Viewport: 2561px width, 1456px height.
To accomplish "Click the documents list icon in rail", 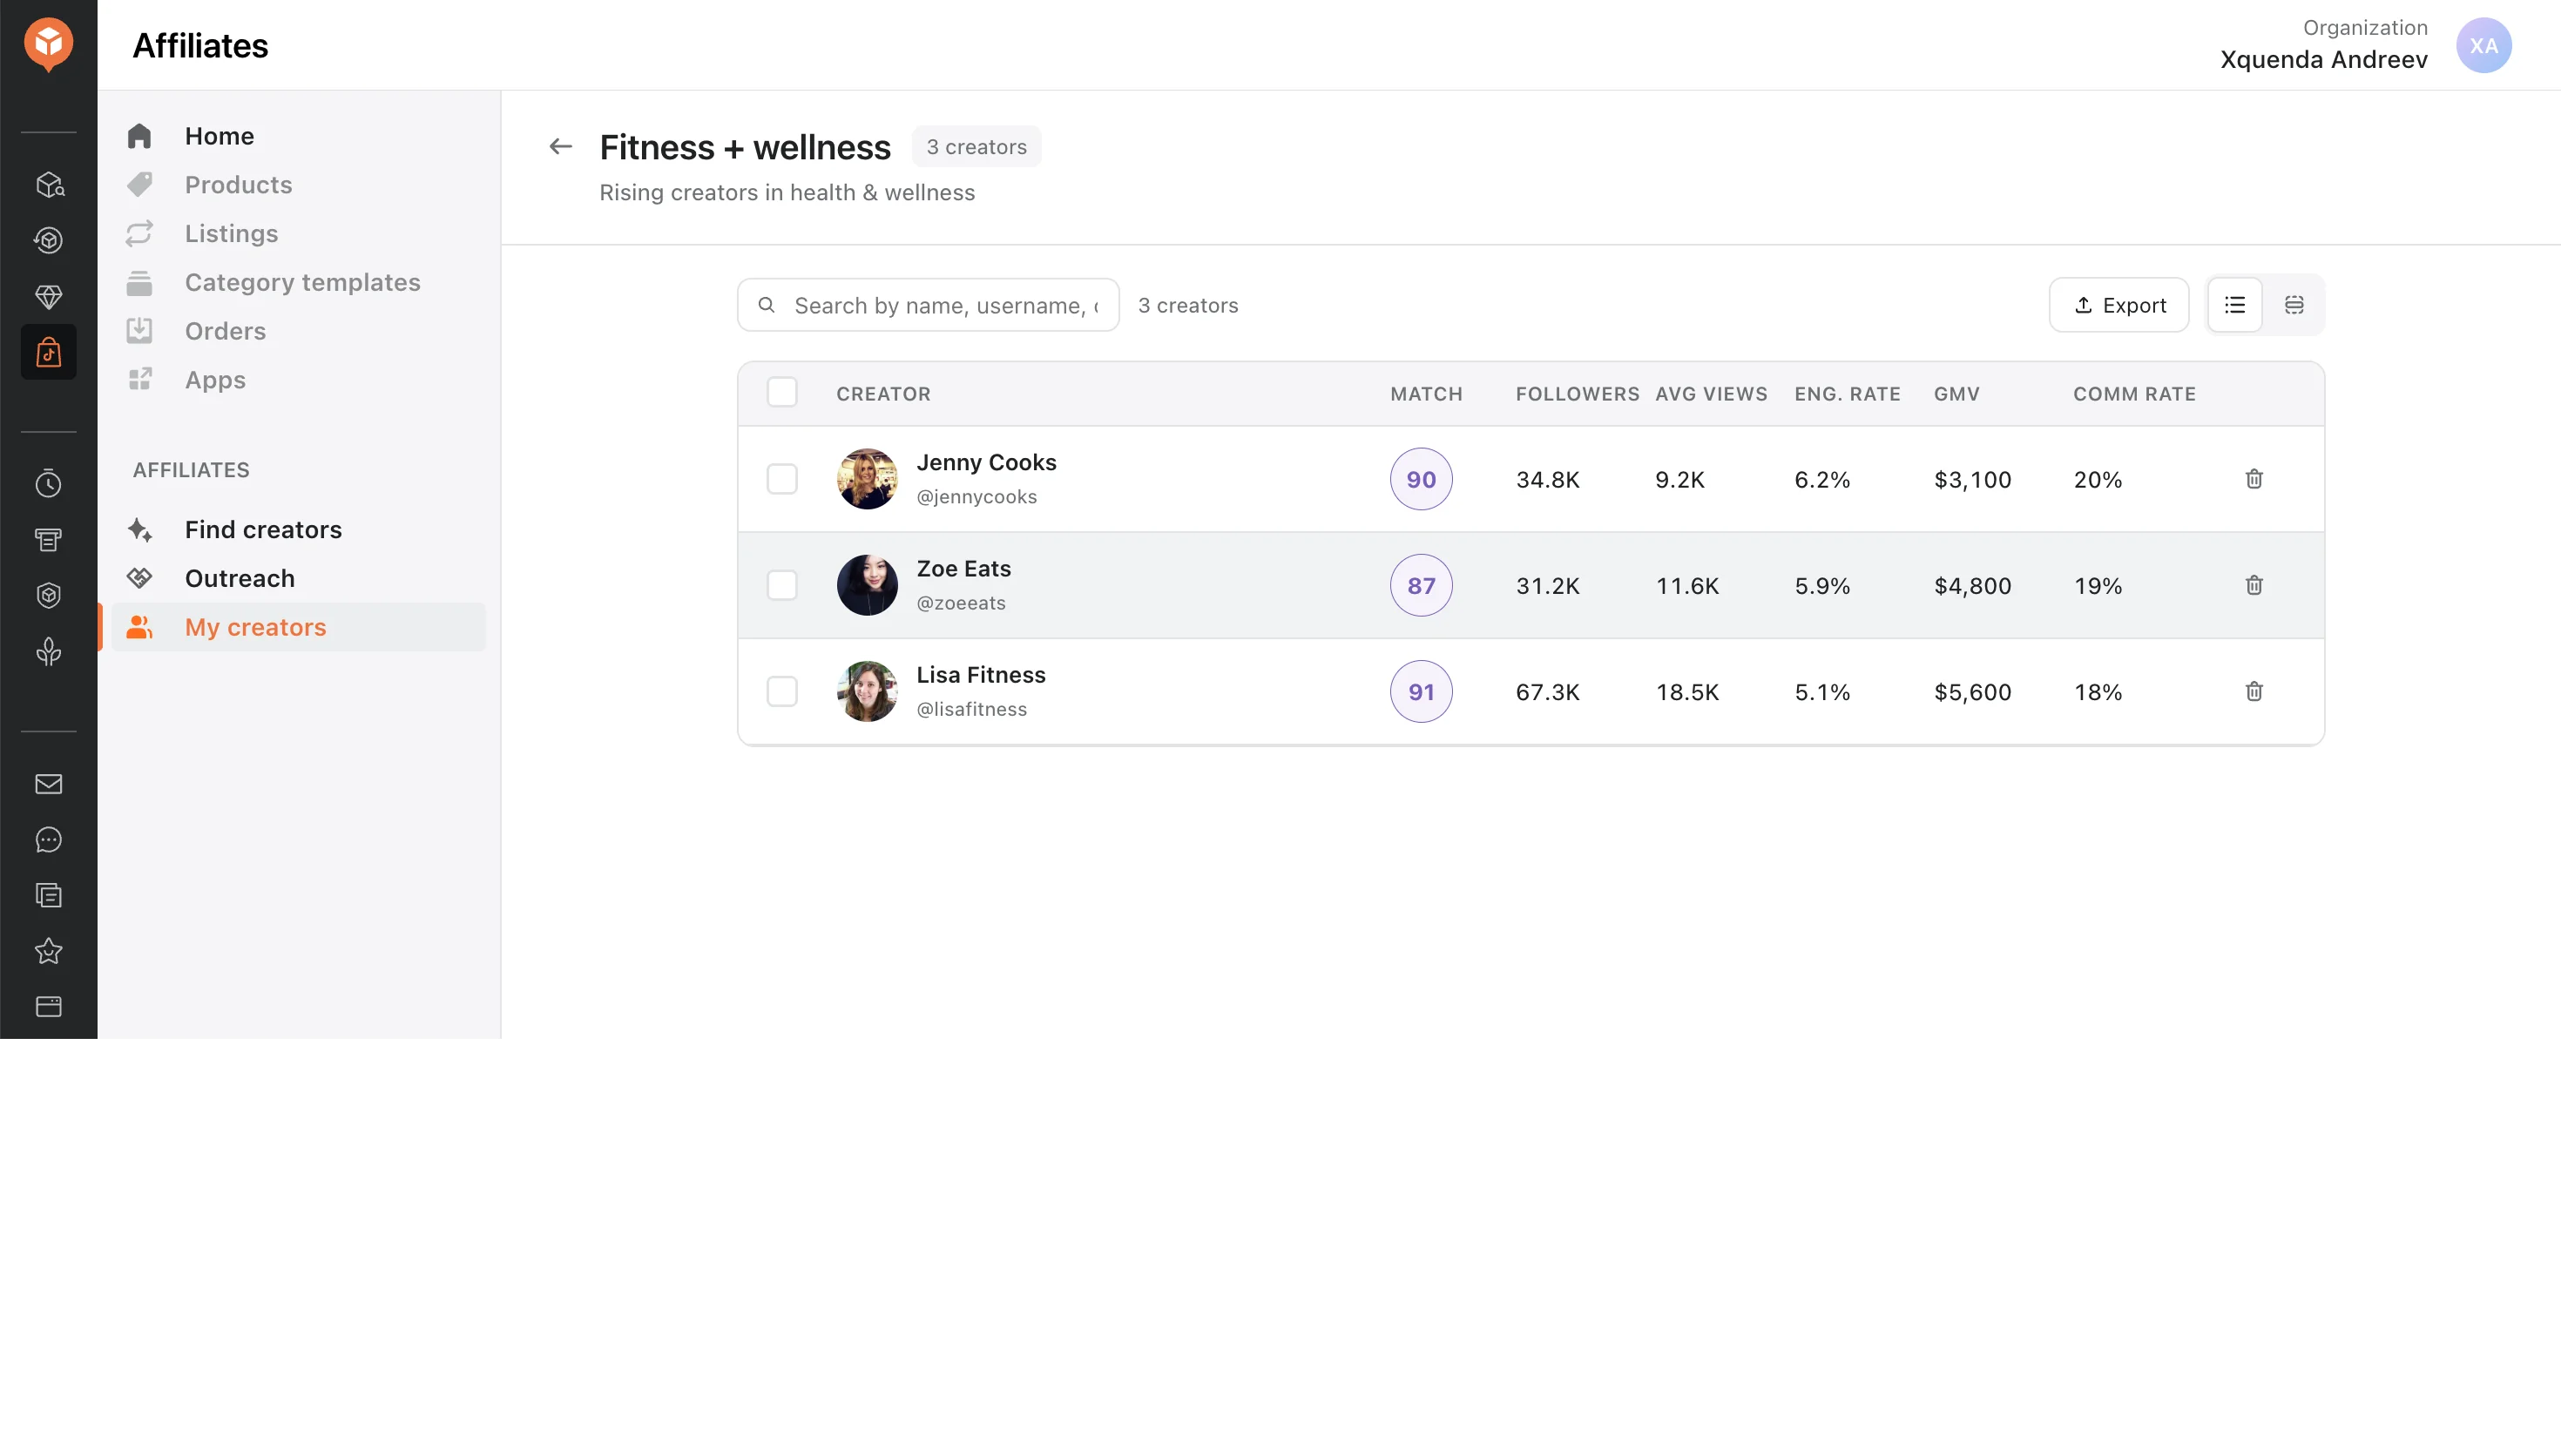I will (x=48, y=895).
